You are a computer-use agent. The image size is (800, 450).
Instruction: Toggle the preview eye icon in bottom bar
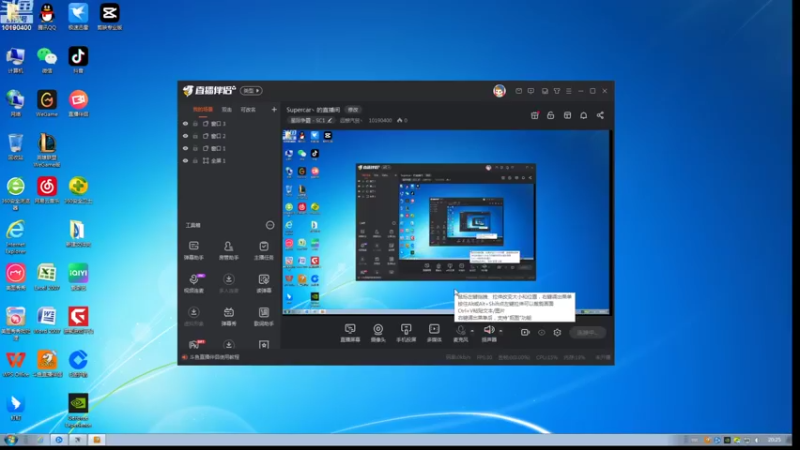click(x=541, y=332)
